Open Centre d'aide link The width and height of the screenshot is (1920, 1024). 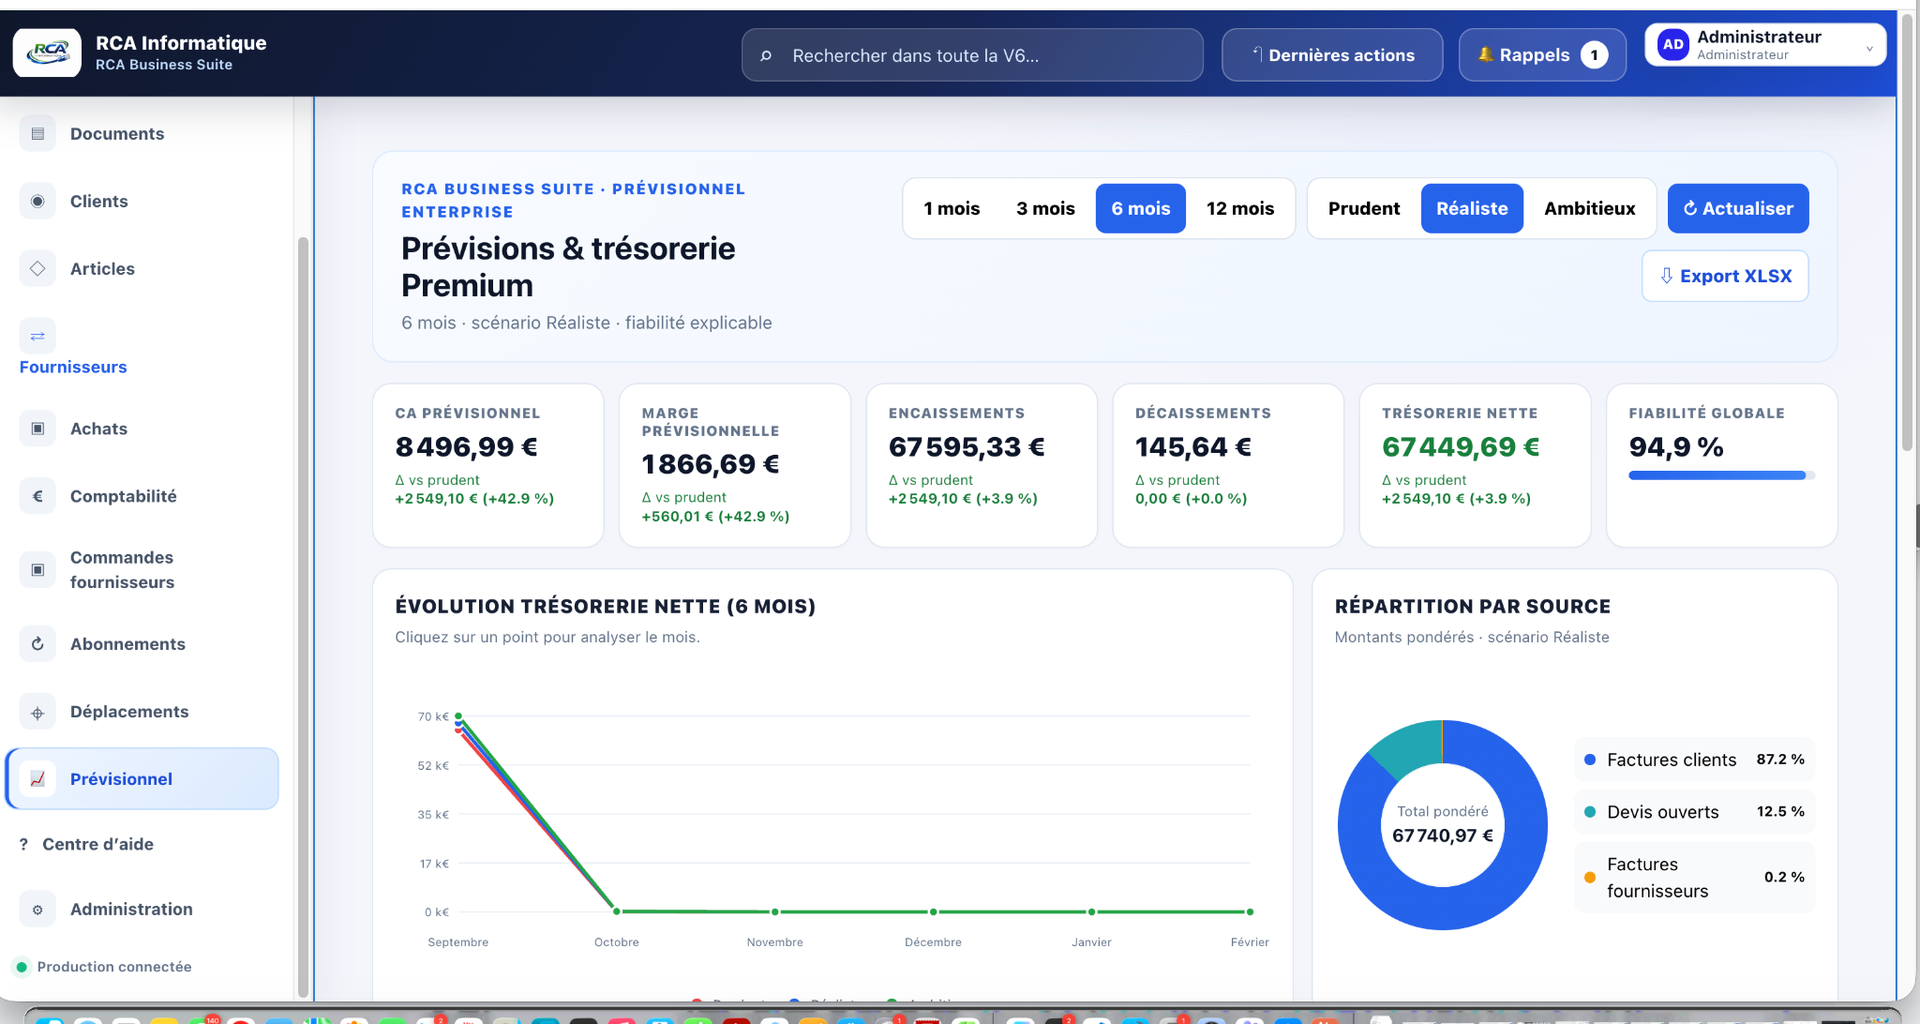(98, 844)
